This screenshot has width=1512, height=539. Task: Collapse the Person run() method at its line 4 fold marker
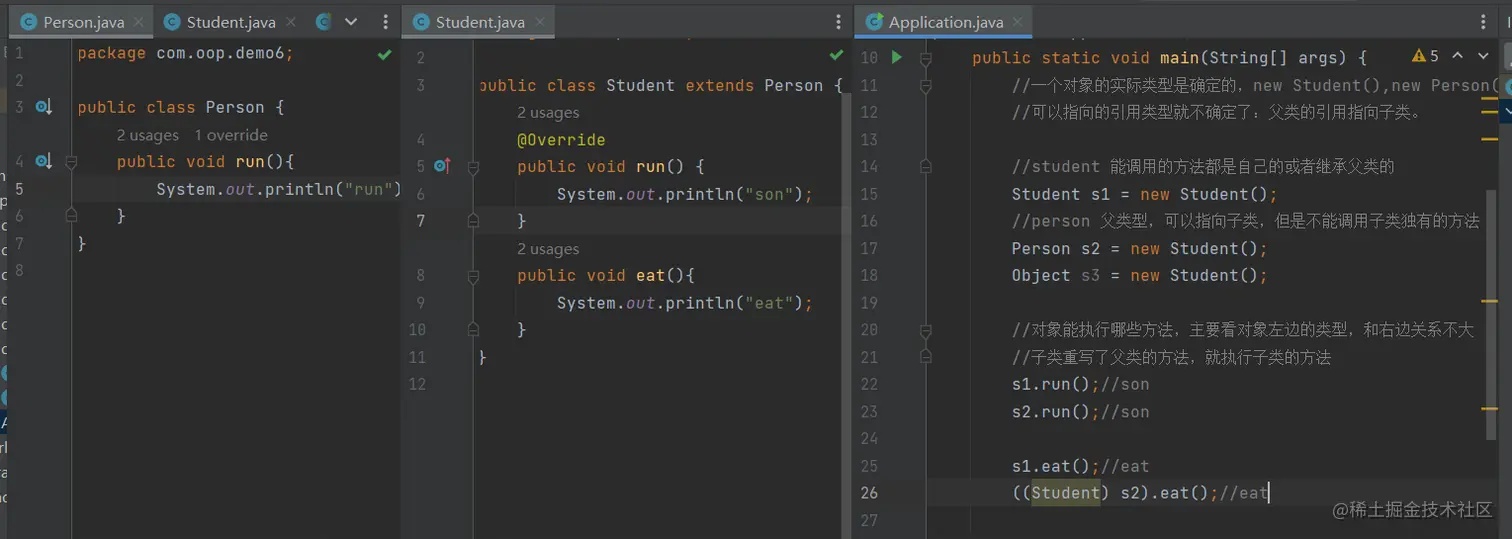(71, 161)
